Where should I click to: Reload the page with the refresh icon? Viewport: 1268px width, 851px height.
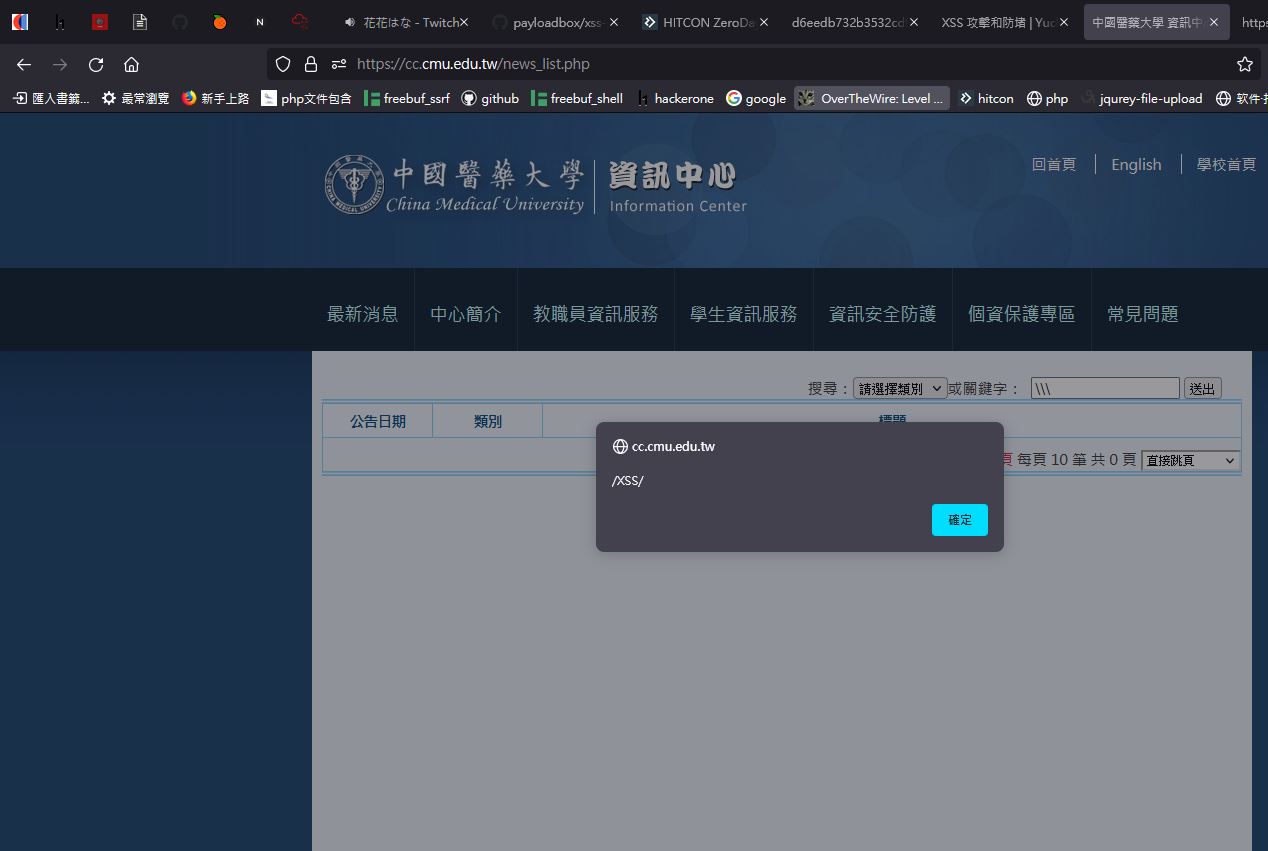pyautogui.click(x=96, y=64)
